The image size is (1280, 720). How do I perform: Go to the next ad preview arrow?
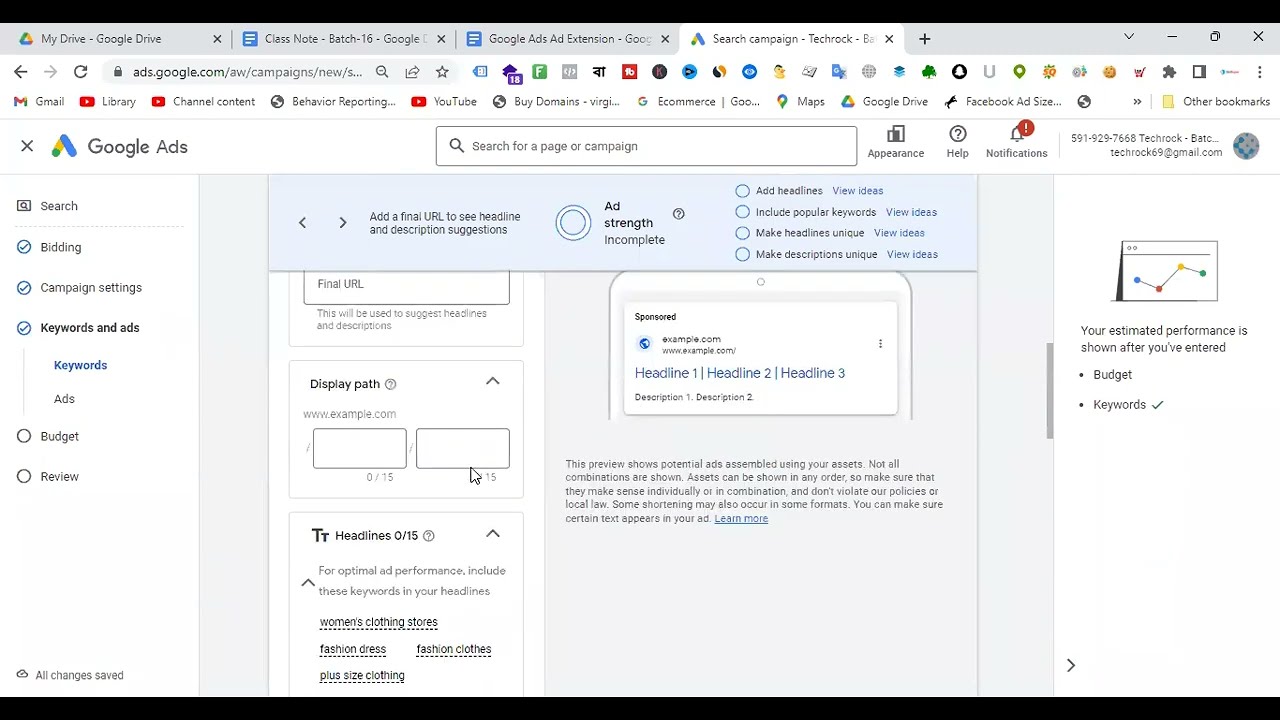pos(342,222)
